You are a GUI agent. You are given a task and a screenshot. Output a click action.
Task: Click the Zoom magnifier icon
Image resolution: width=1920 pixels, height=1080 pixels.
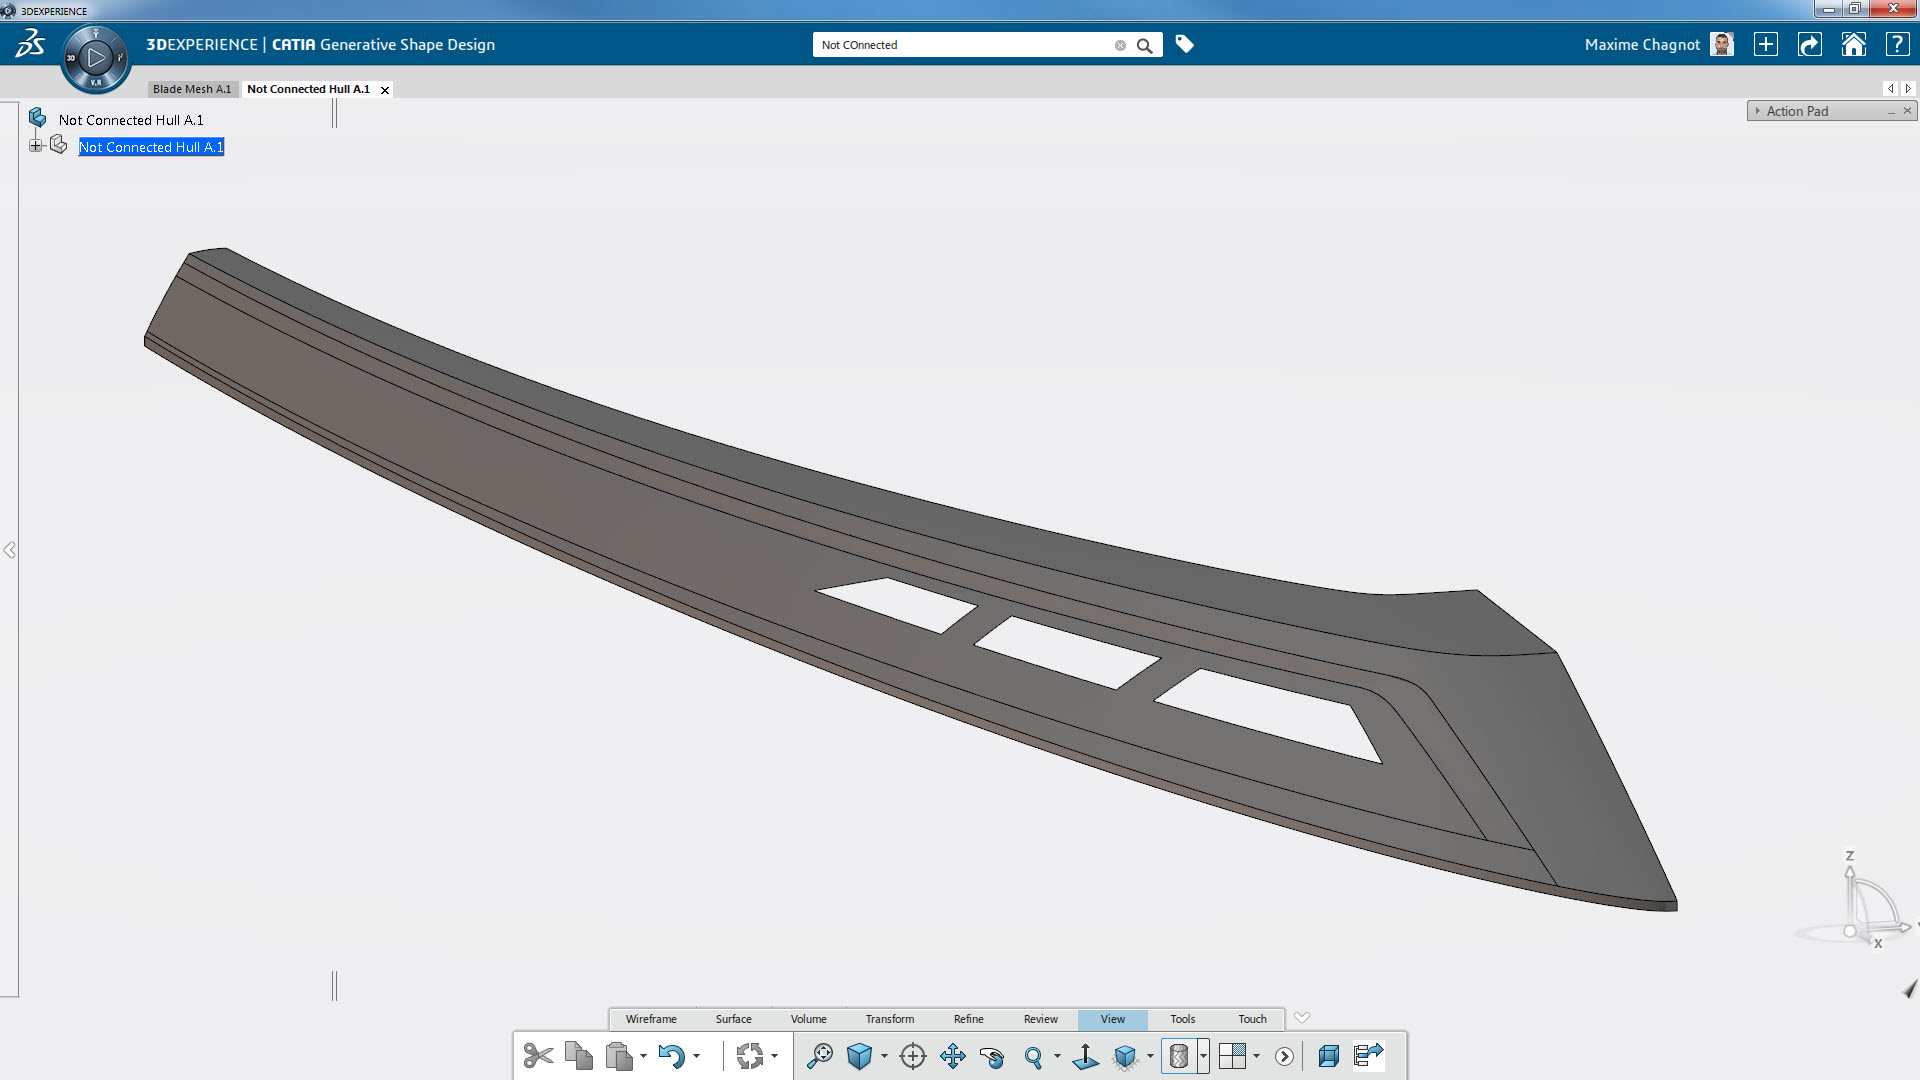(1033, 1056)
